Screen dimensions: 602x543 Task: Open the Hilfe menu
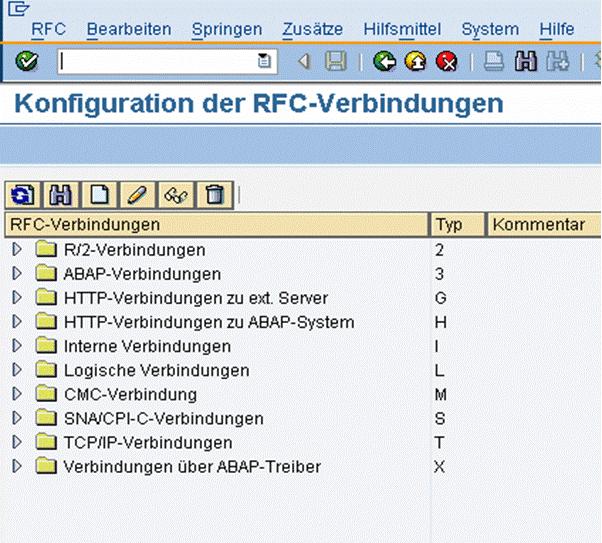tap(557, 29)
